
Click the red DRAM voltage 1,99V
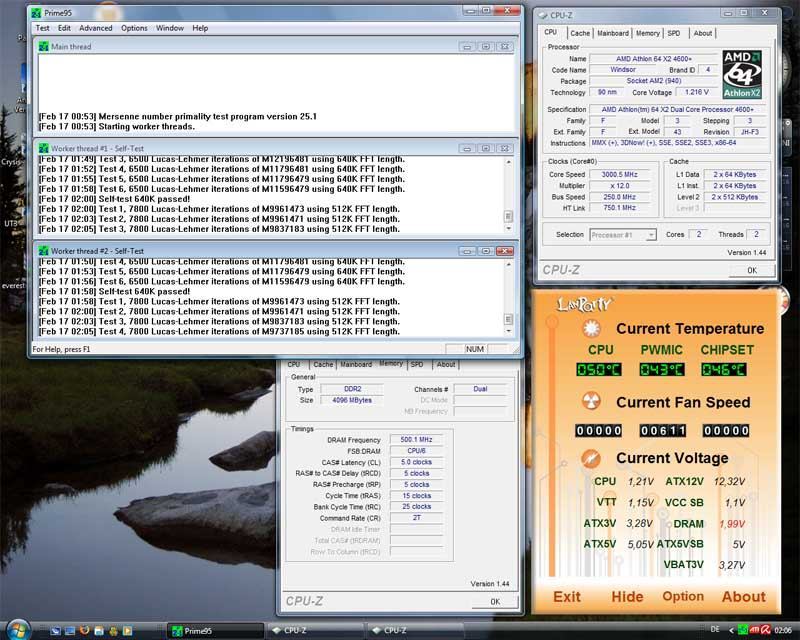point(732,524)
